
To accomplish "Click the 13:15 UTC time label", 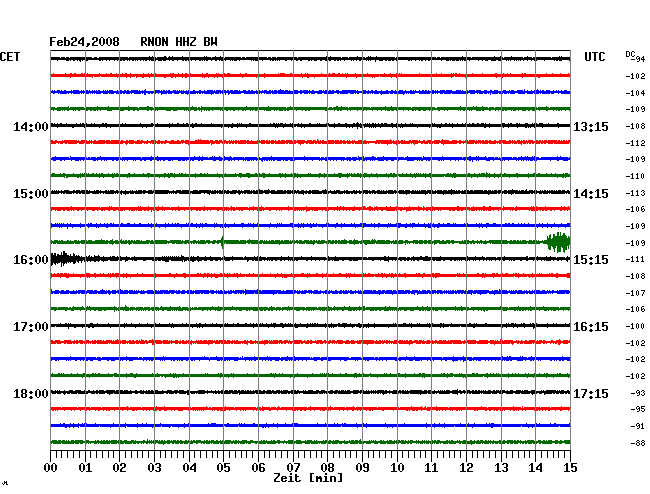I will tap(591, 126).
